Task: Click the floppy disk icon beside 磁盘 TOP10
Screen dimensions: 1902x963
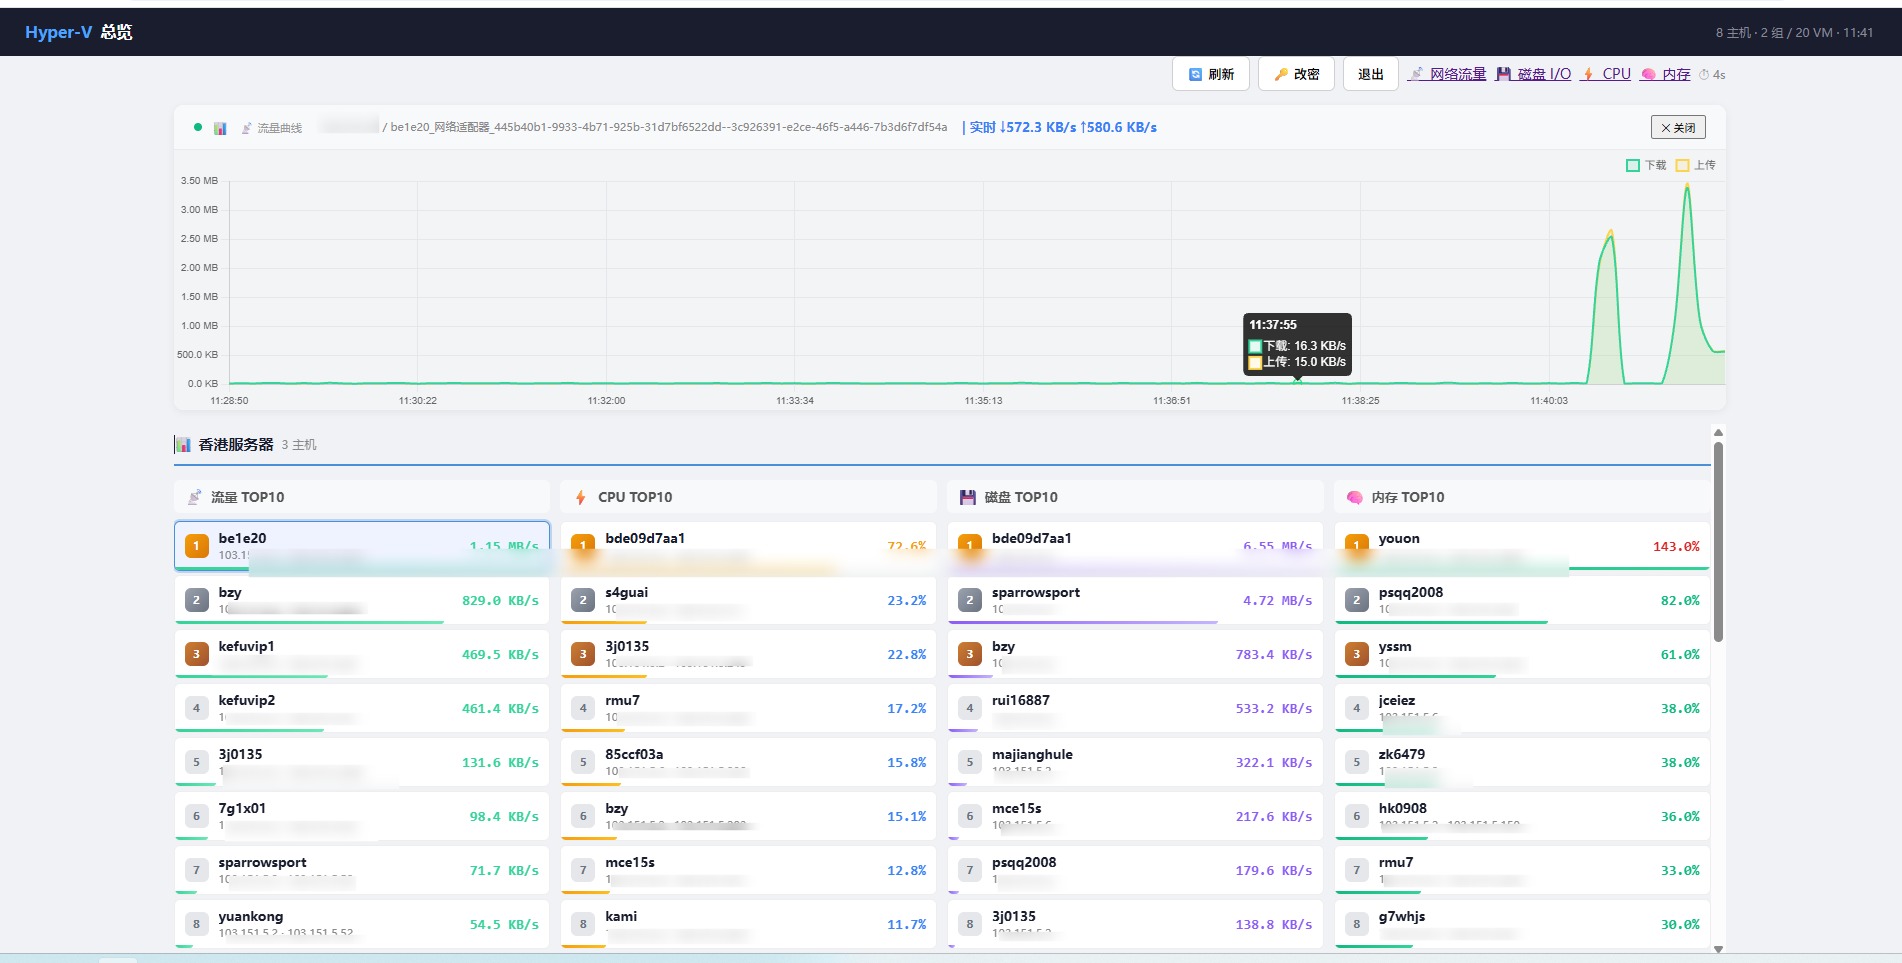Action: [x=967, y=497]
